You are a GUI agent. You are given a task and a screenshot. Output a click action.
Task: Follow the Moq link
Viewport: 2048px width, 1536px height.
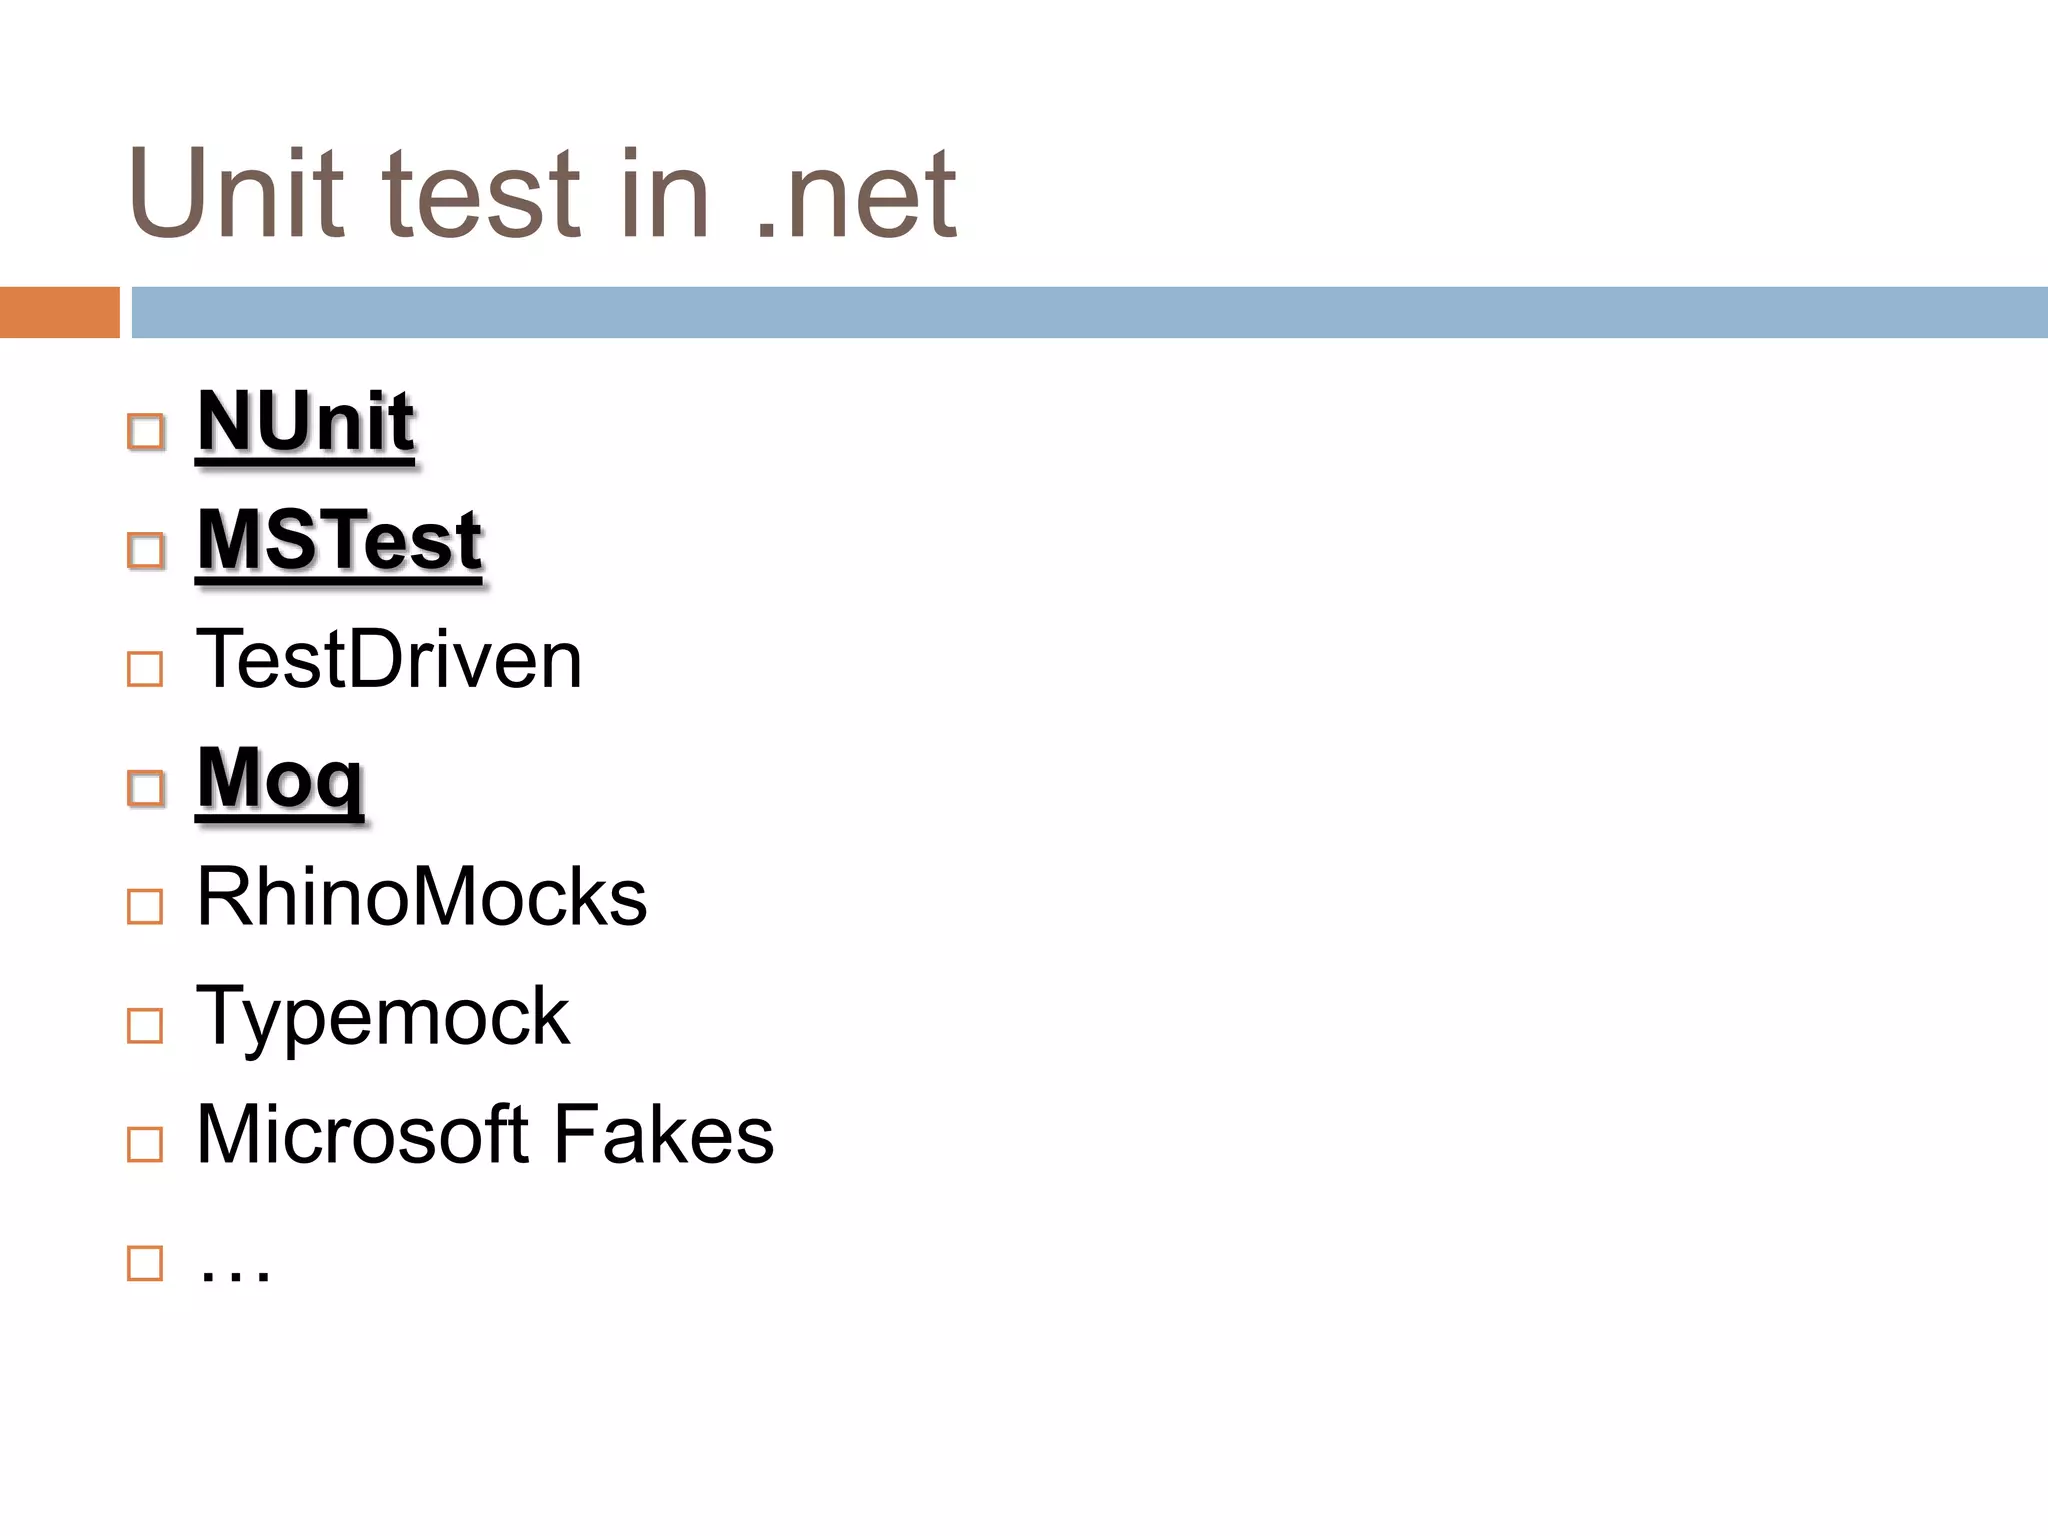click(x=280, y=781)
